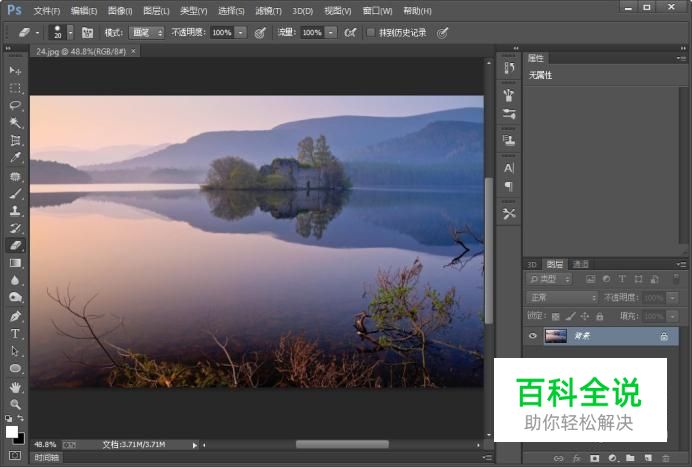Screen dimensions: 692x467
Task: Open the Properties panel flyout menu
Action: [x=681, y=58]
